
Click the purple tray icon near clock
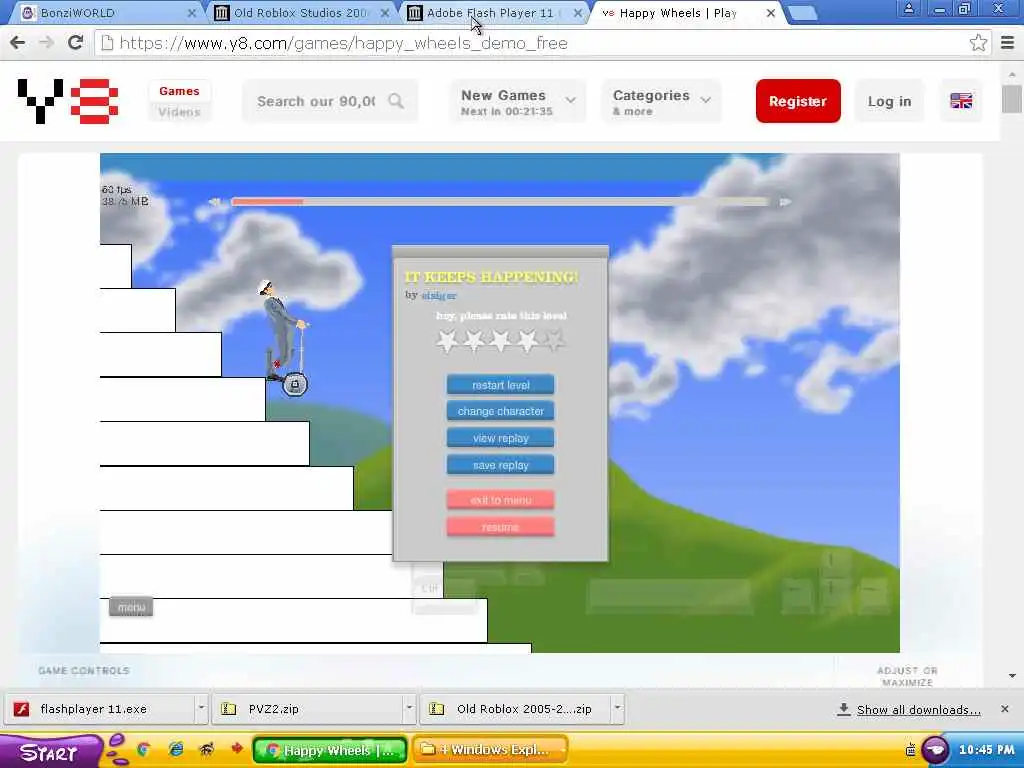click(935, 749)
